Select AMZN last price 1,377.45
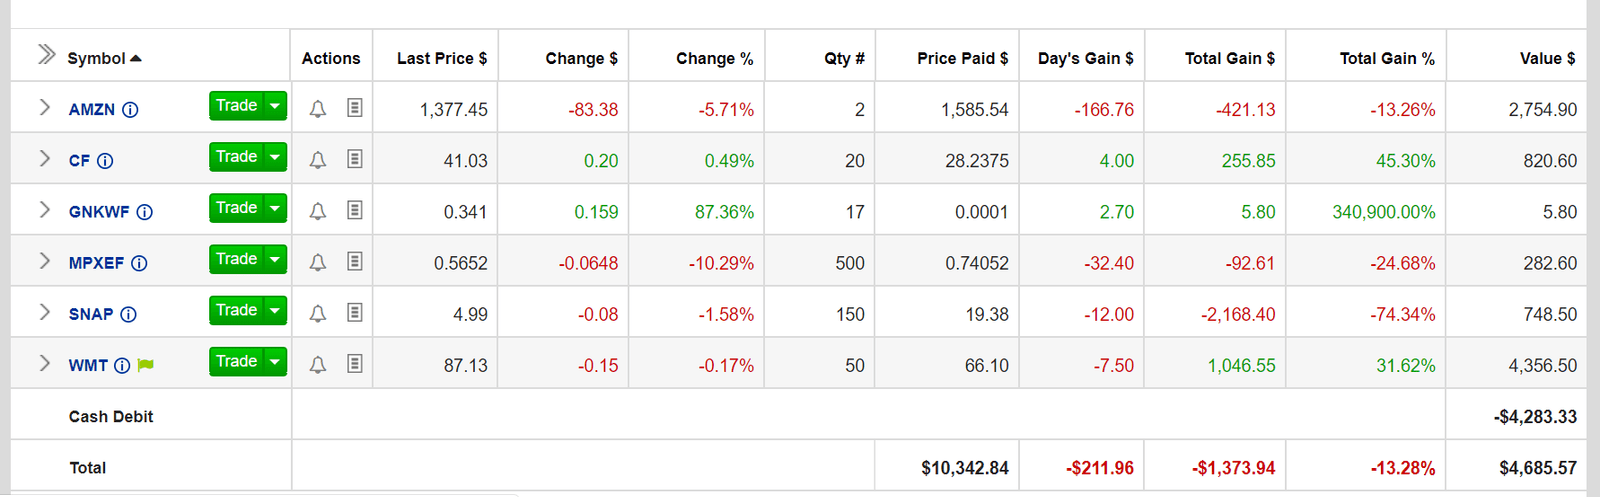 pos(454,110)
